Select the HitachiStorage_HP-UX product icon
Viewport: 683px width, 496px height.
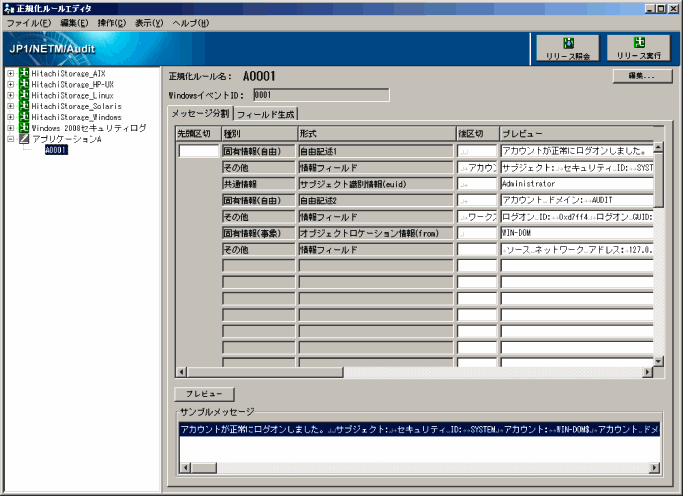[23, 85]
